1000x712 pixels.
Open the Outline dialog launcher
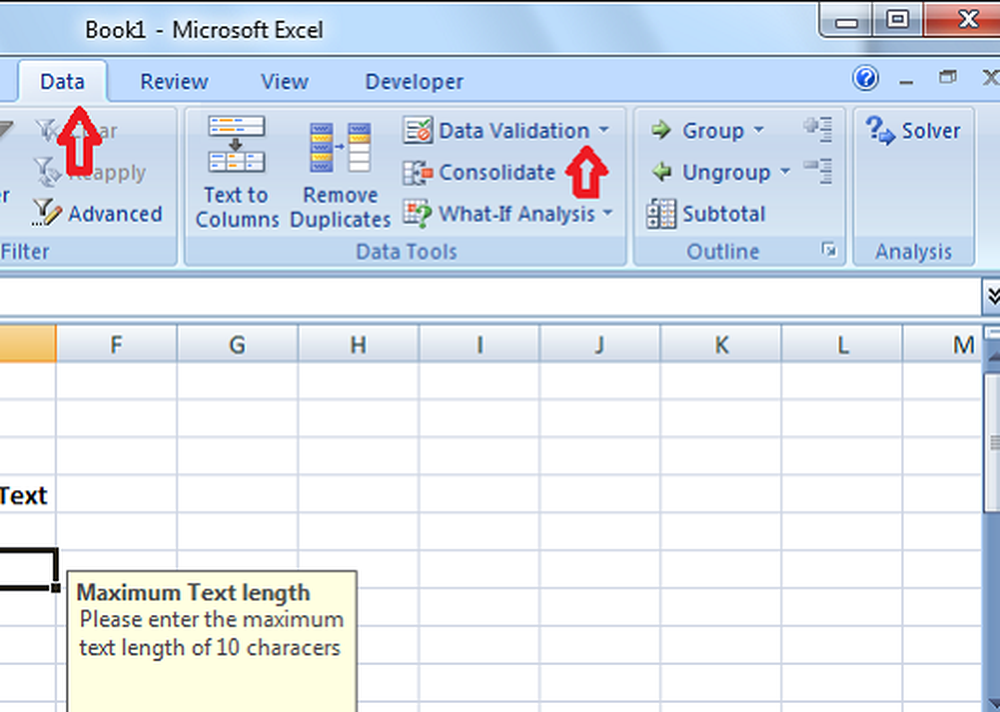(x=829, y=249)
